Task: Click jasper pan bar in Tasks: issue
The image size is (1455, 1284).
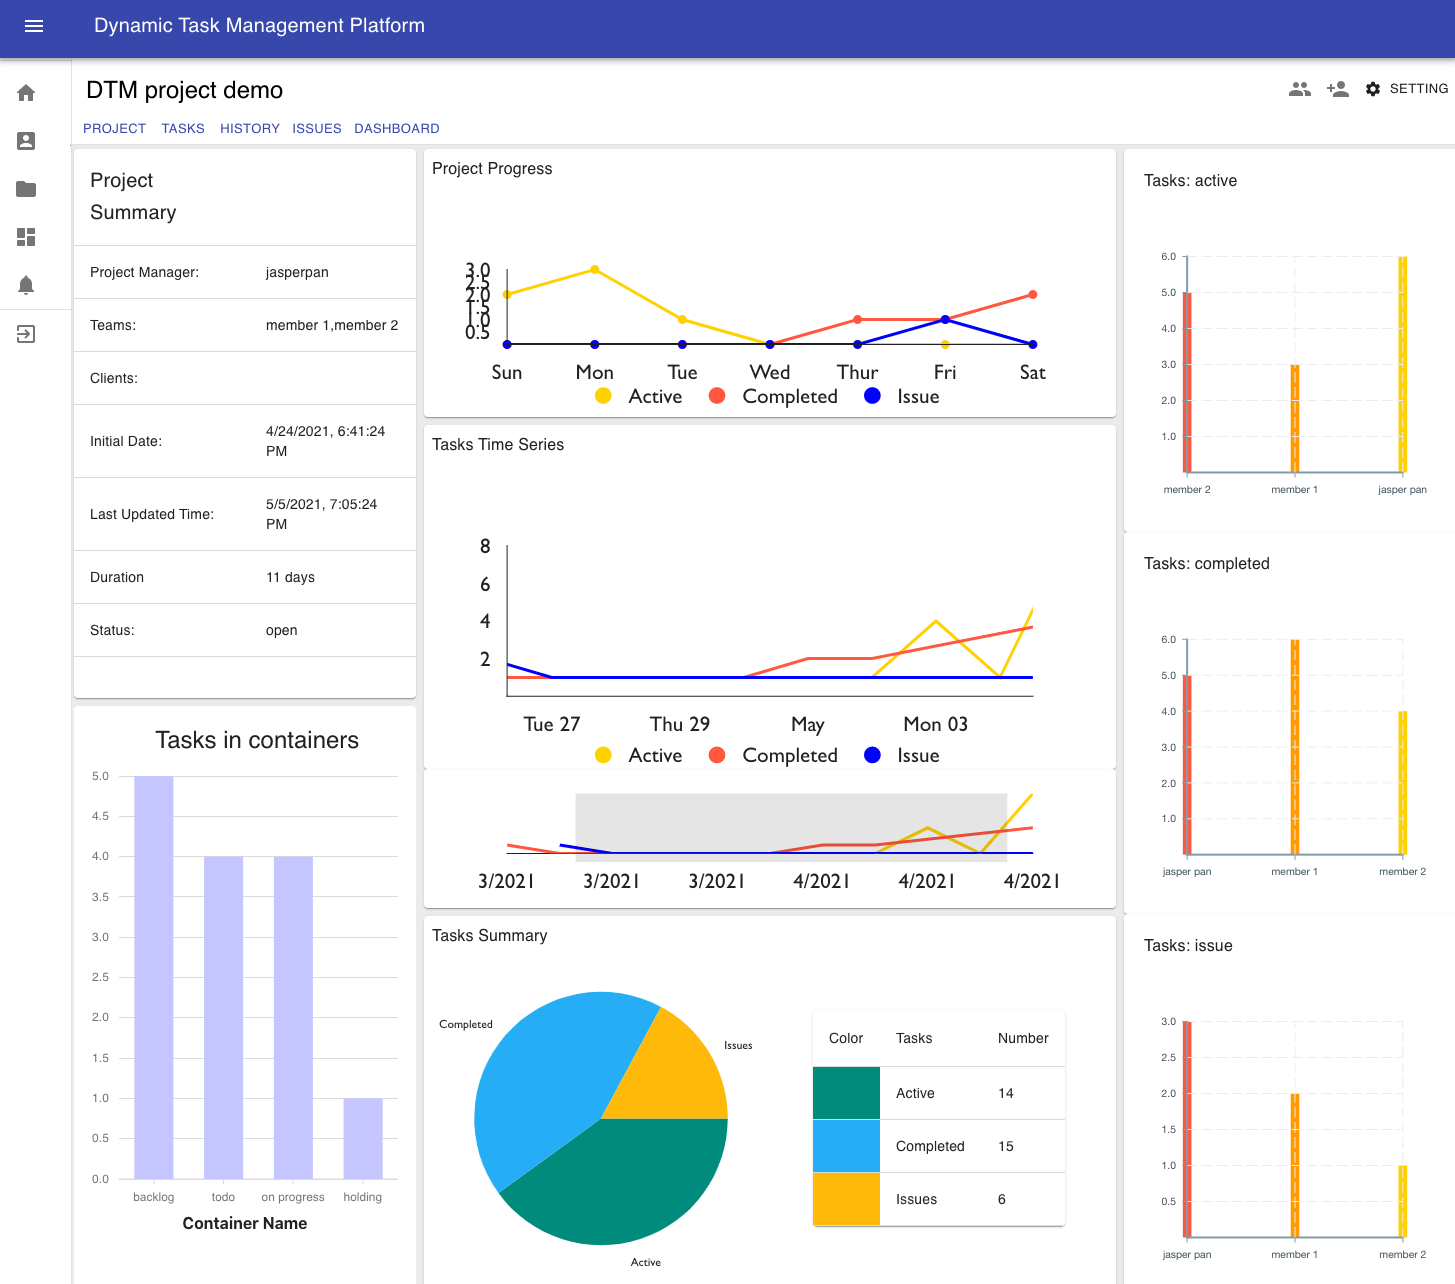Action: pyautogui.click(x=1187, y=1129)
